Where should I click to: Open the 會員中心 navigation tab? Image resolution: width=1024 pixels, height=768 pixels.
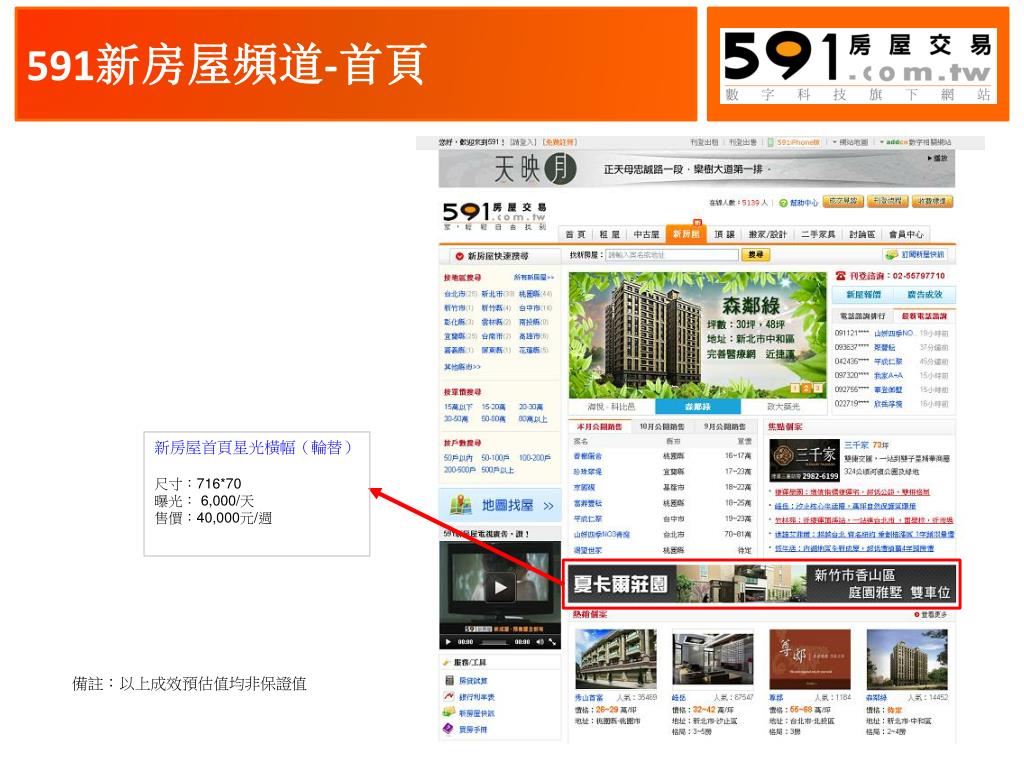(x=906, y=234)
